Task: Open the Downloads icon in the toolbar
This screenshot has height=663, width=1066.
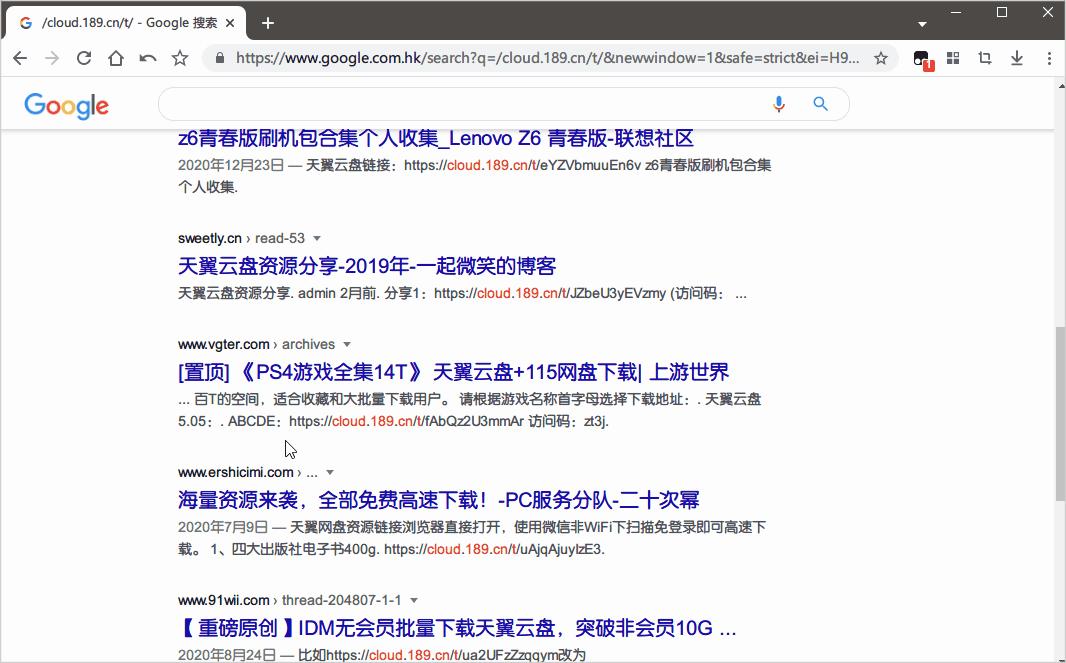Action: tap(1017, 58)
